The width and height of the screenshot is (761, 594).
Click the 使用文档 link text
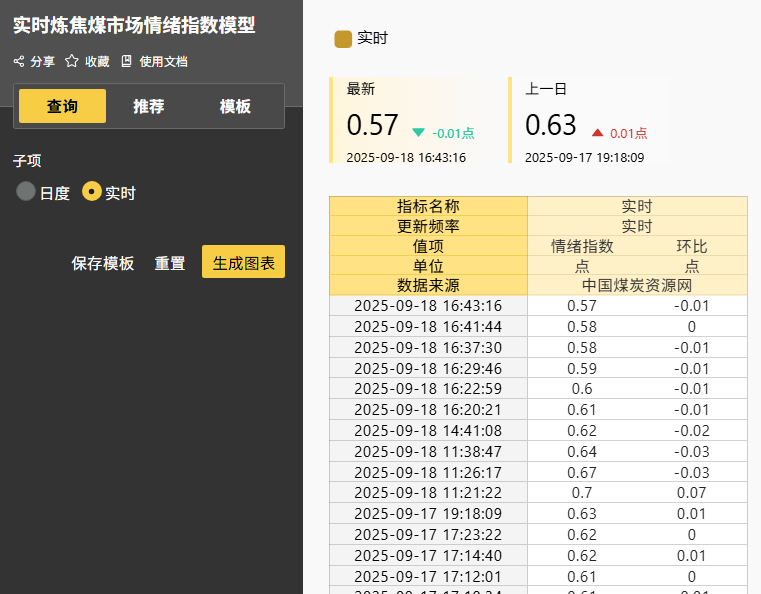tap(163, 61)
